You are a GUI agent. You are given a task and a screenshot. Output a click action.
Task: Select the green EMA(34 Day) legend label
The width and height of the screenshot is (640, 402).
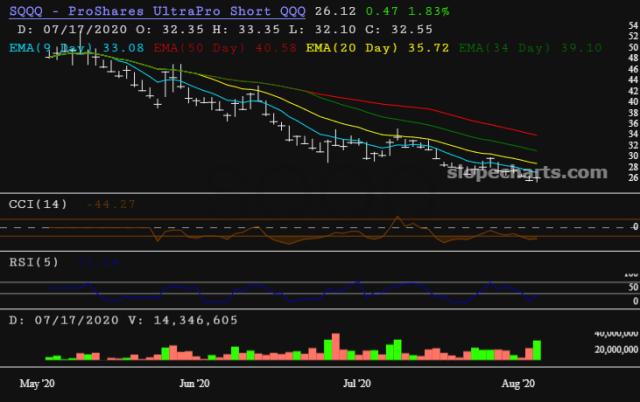click(508, 46)
